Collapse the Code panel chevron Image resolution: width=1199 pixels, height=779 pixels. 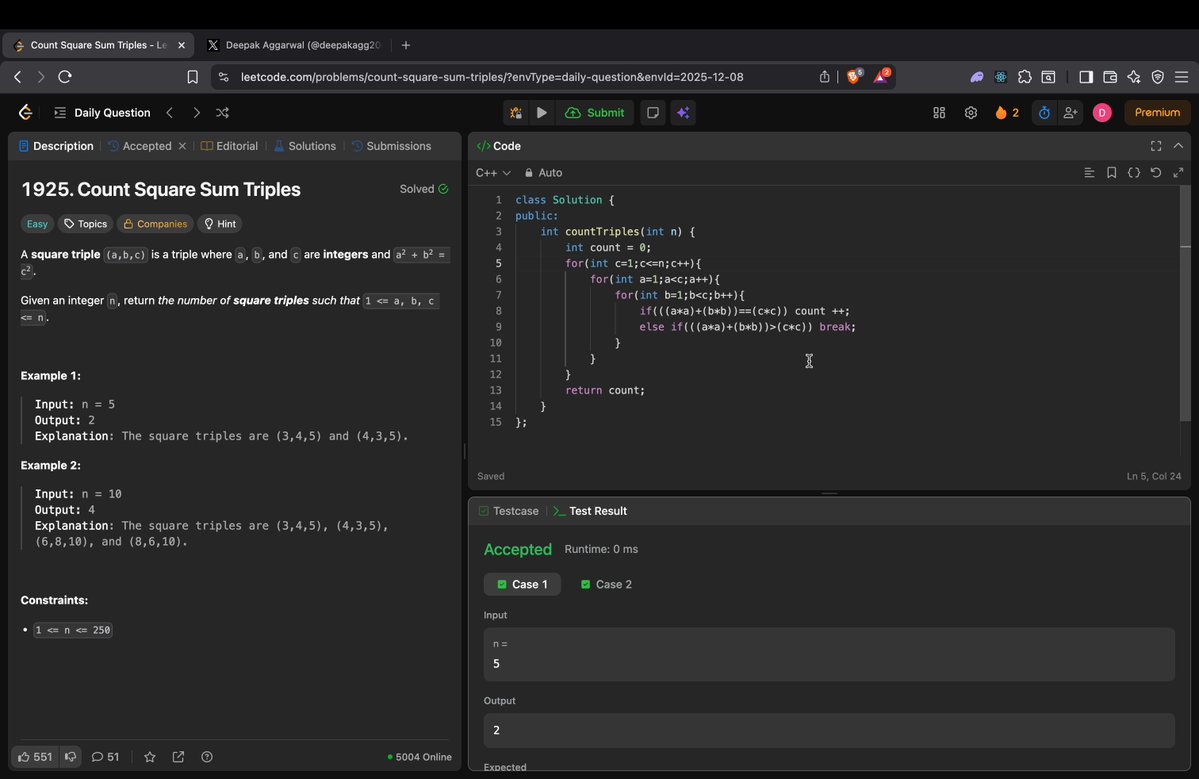pos(1178,146)
